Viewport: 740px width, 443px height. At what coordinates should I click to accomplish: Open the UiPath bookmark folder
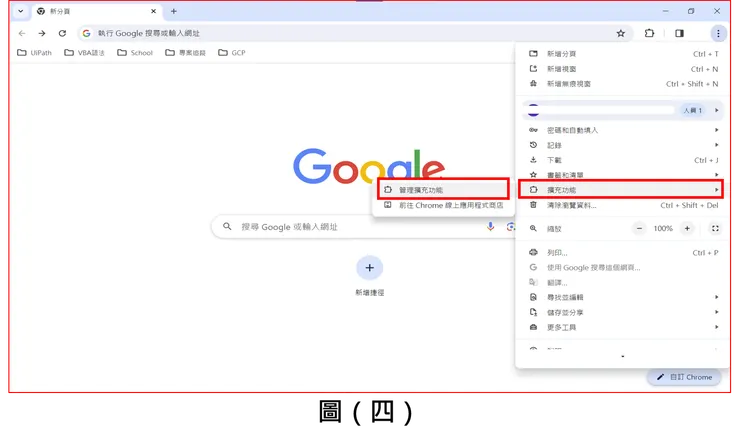pyautogui.click(x=34, y=53)
